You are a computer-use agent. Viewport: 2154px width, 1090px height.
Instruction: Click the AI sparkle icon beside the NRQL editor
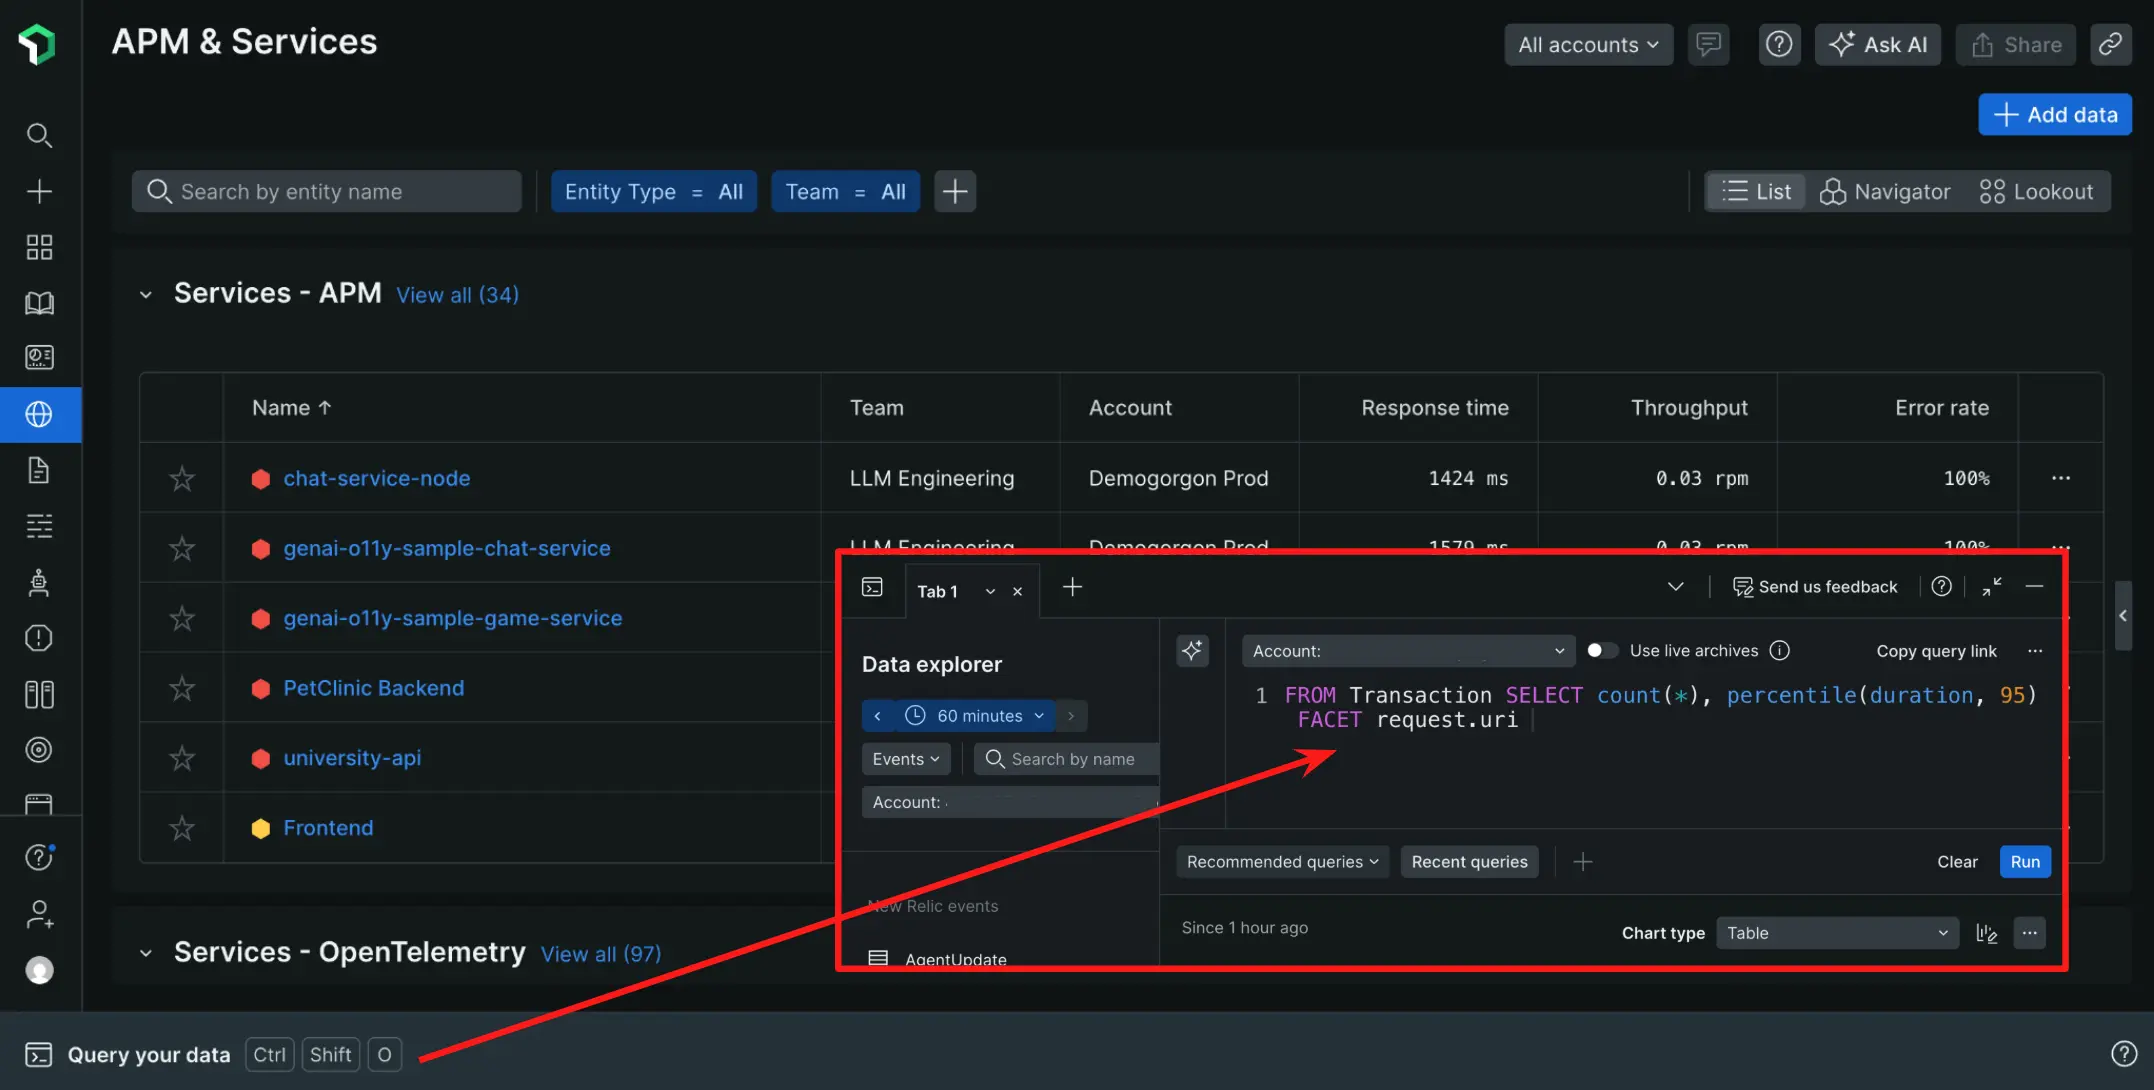click(x=1192, y=650)
